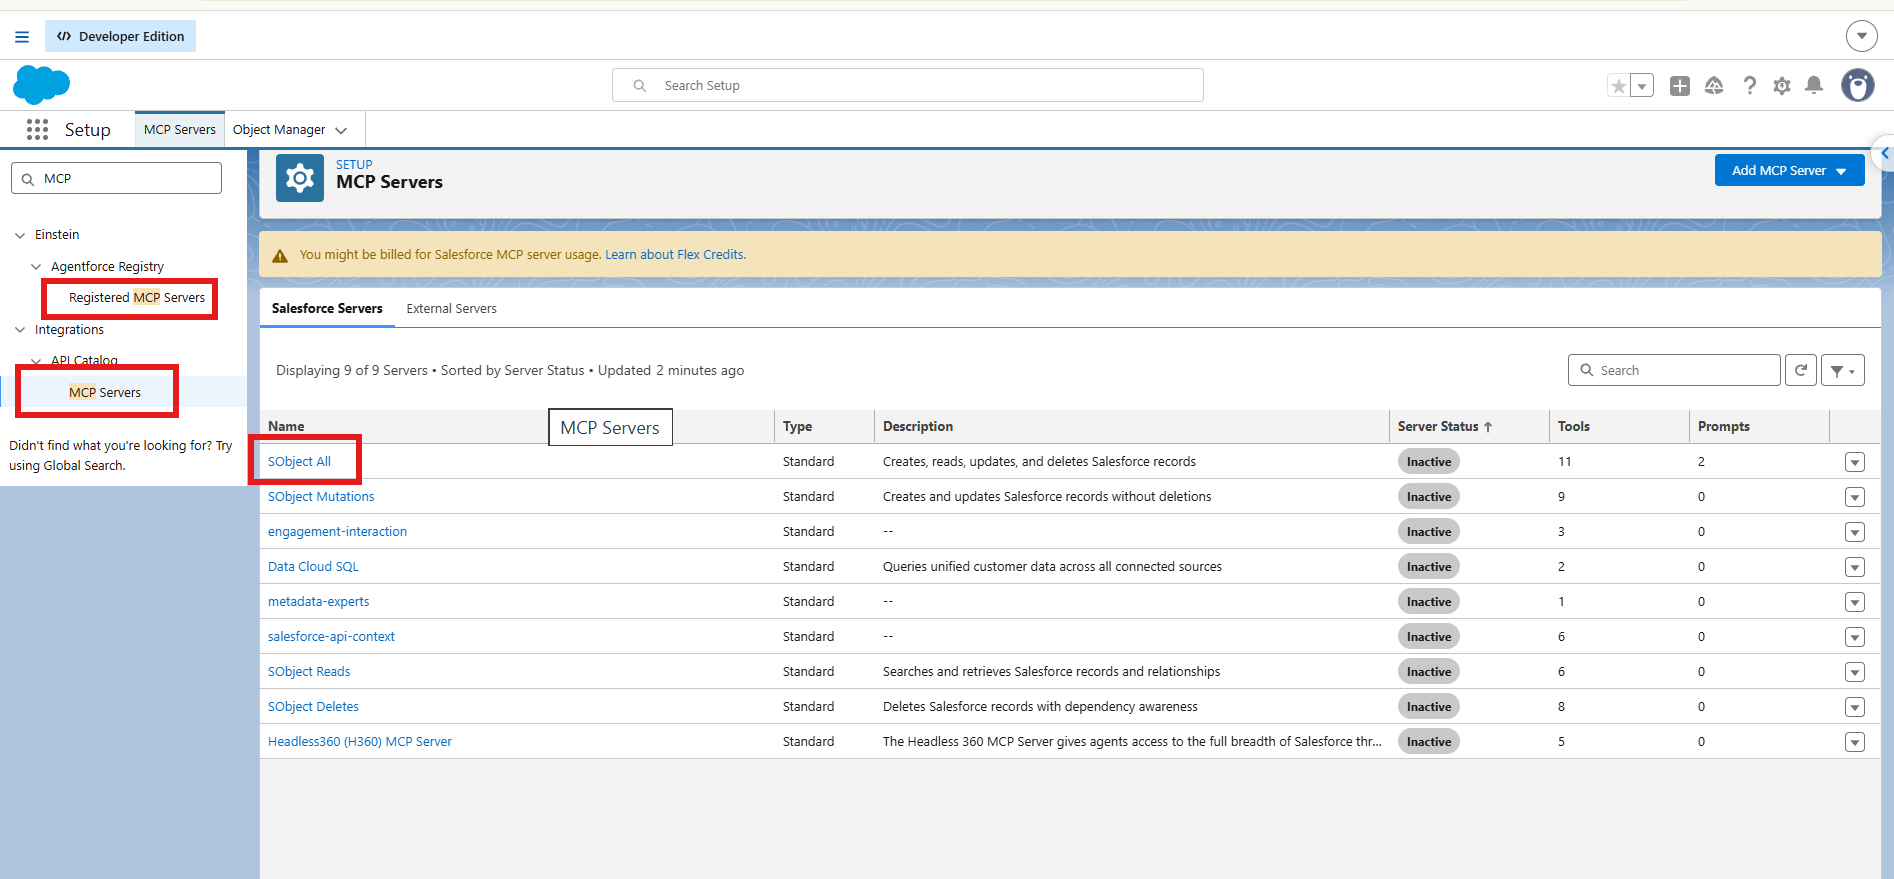Image resolution: width=1894 pixels, height=879 pixels.
Task: Follow the Learn about Flex Credits link
Action: [x=675, y=255]
